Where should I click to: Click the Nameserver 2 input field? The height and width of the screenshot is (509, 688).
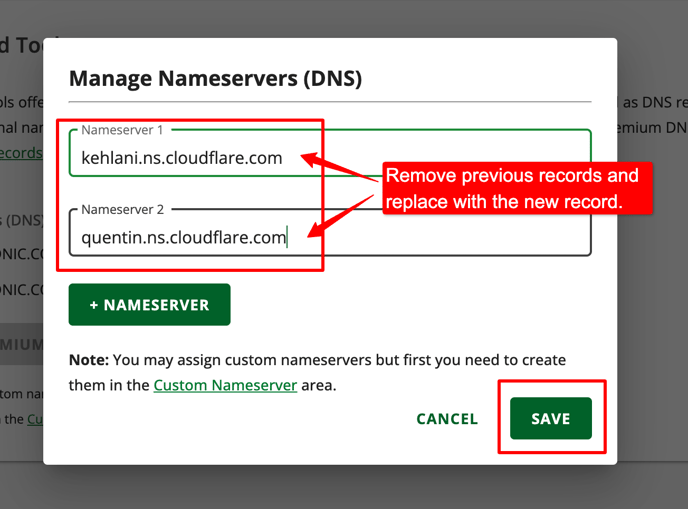coord(330,233)
